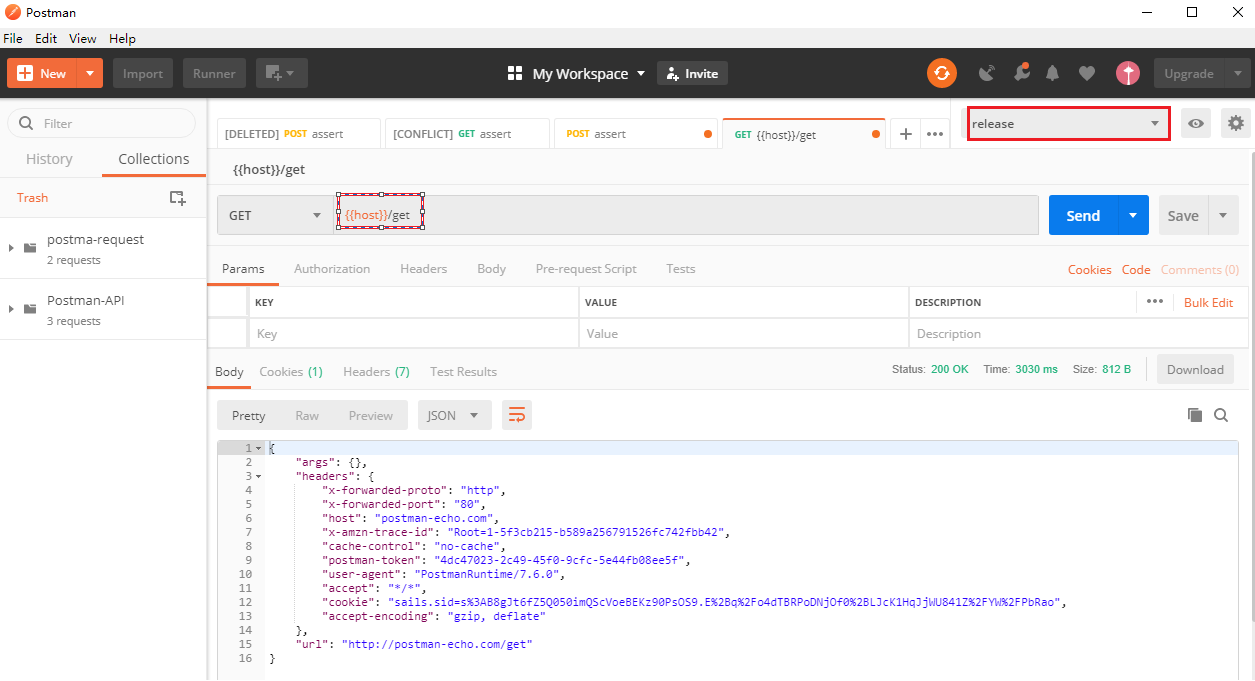Open the File menu

(x=13, y=38)
